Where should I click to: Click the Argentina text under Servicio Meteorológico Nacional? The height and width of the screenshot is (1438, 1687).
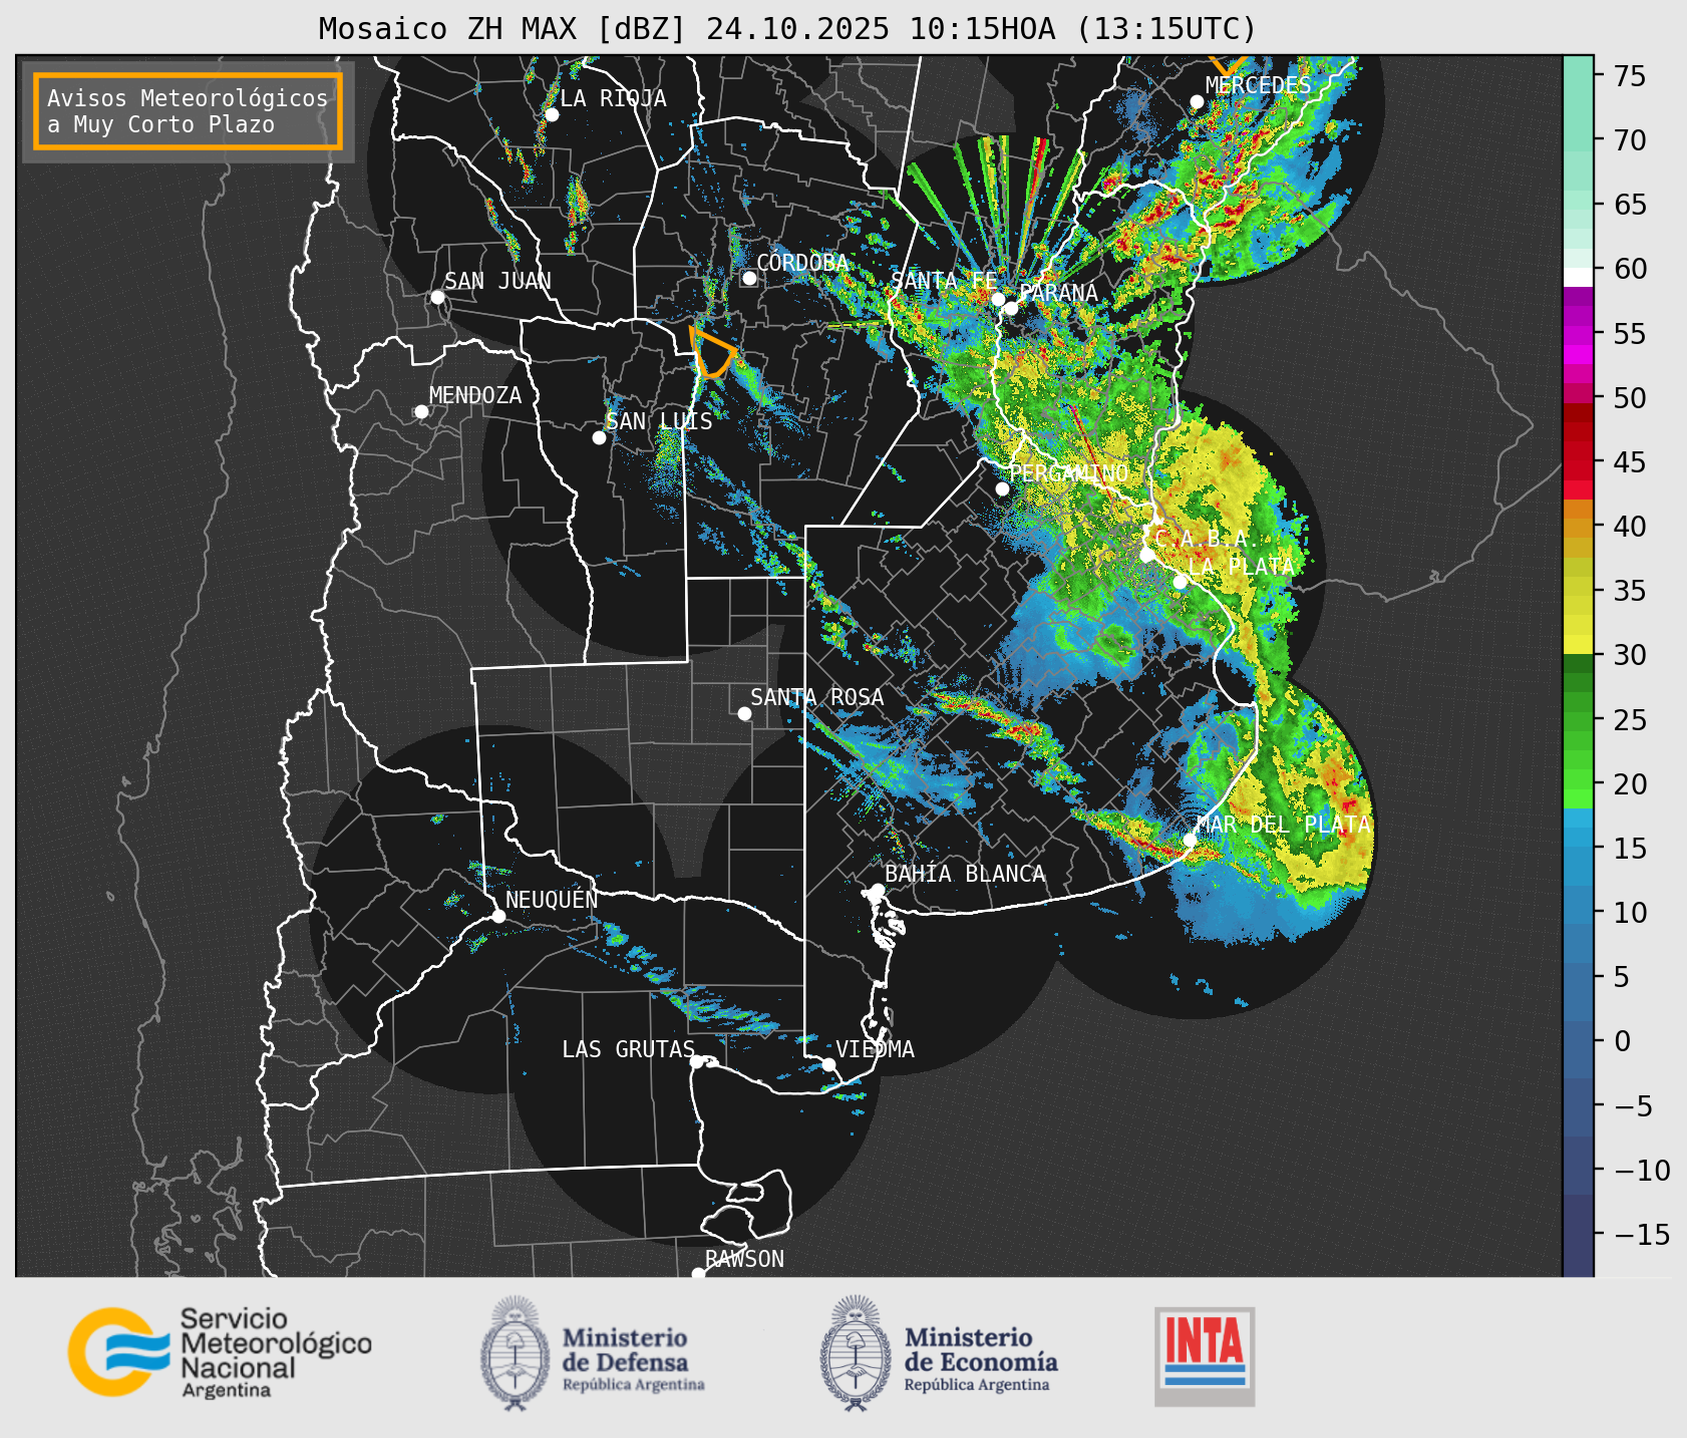coord(226,1391)
